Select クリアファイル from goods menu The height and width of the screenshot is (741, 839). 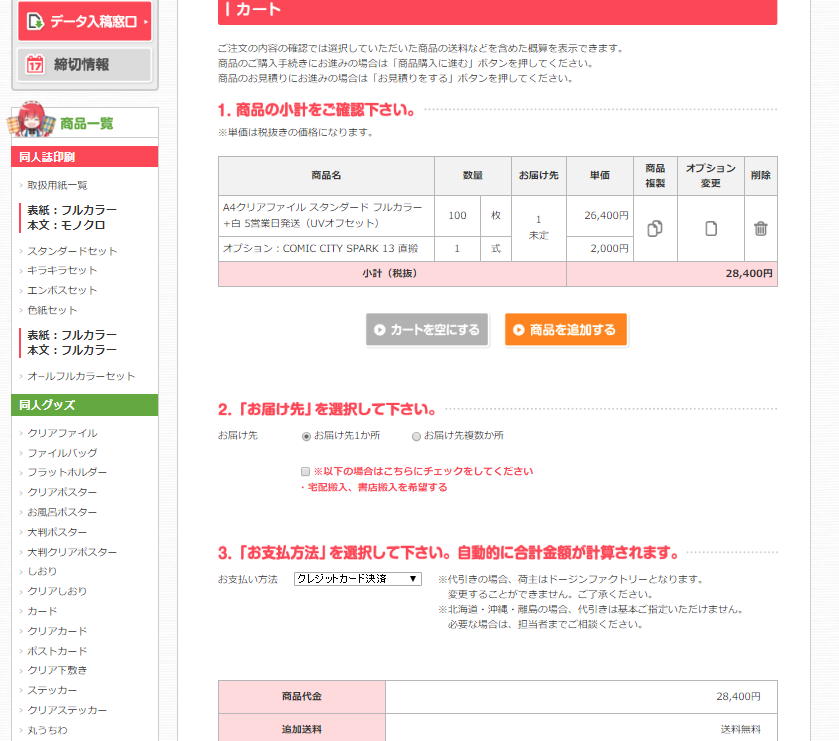point(62,433)
